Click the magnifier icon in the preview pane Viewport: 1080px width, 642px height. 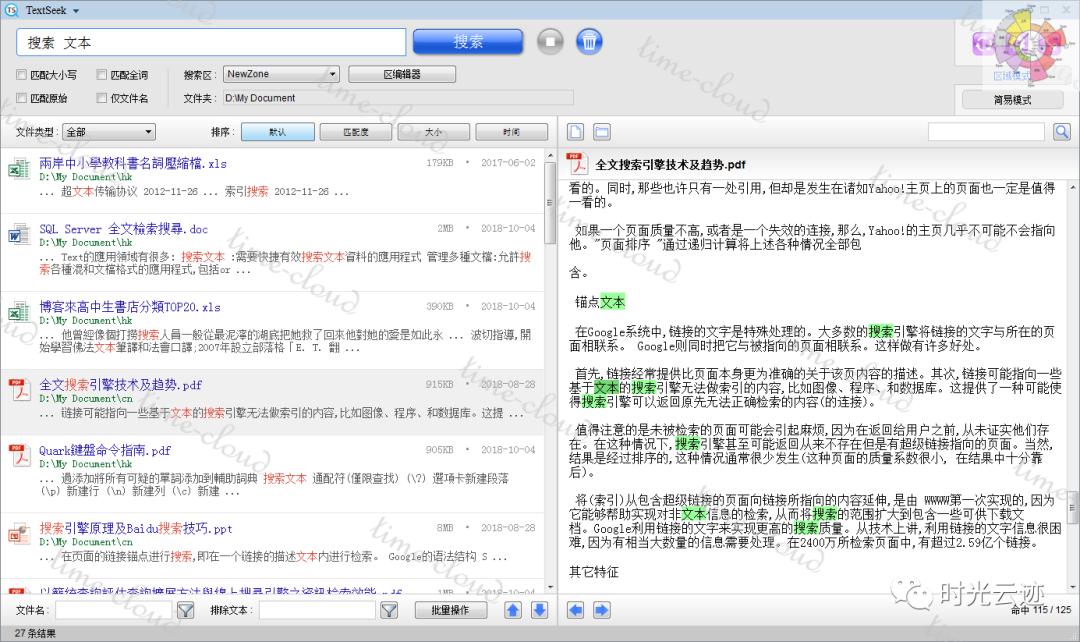click(x=1062, y=131)
